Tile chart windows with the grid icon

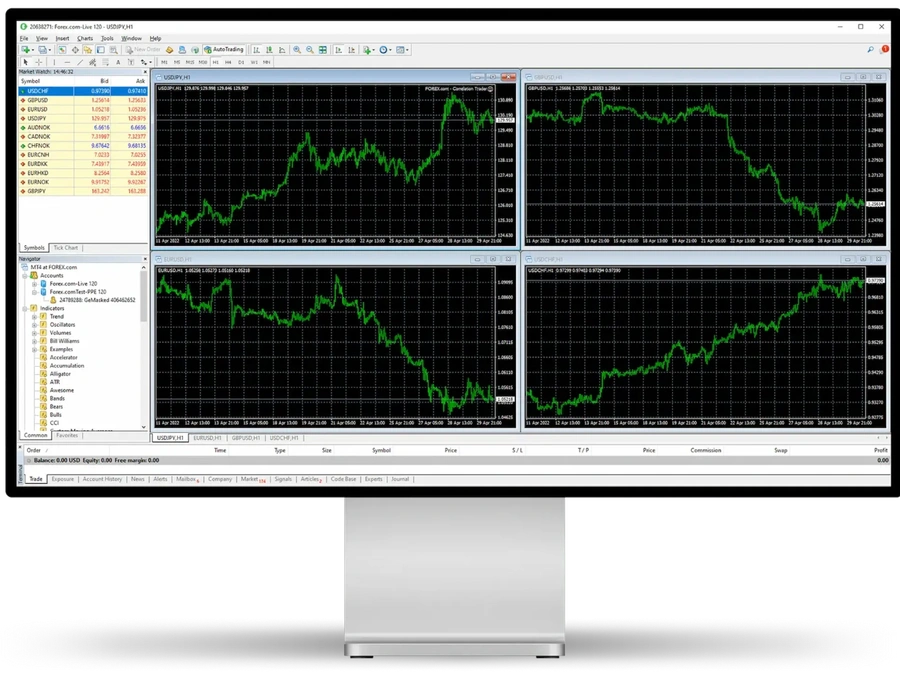(x=323, y=50)
